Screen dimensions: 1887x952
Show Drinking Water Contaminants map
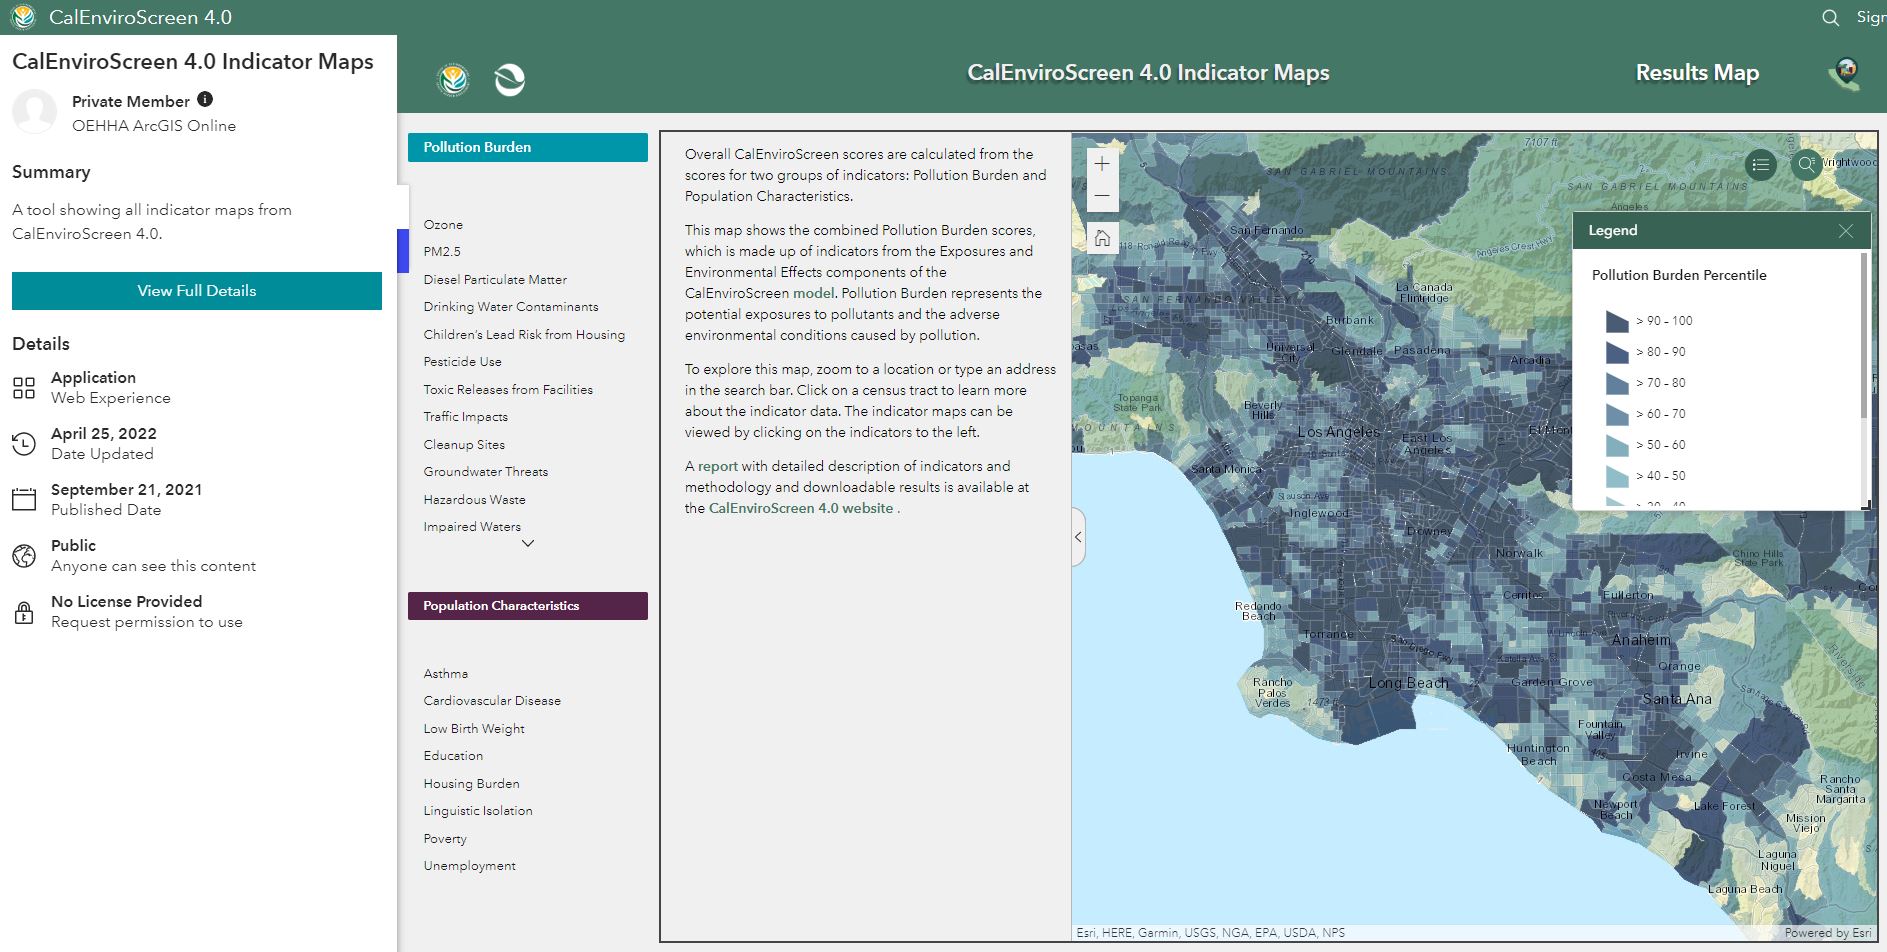[511, 307]
